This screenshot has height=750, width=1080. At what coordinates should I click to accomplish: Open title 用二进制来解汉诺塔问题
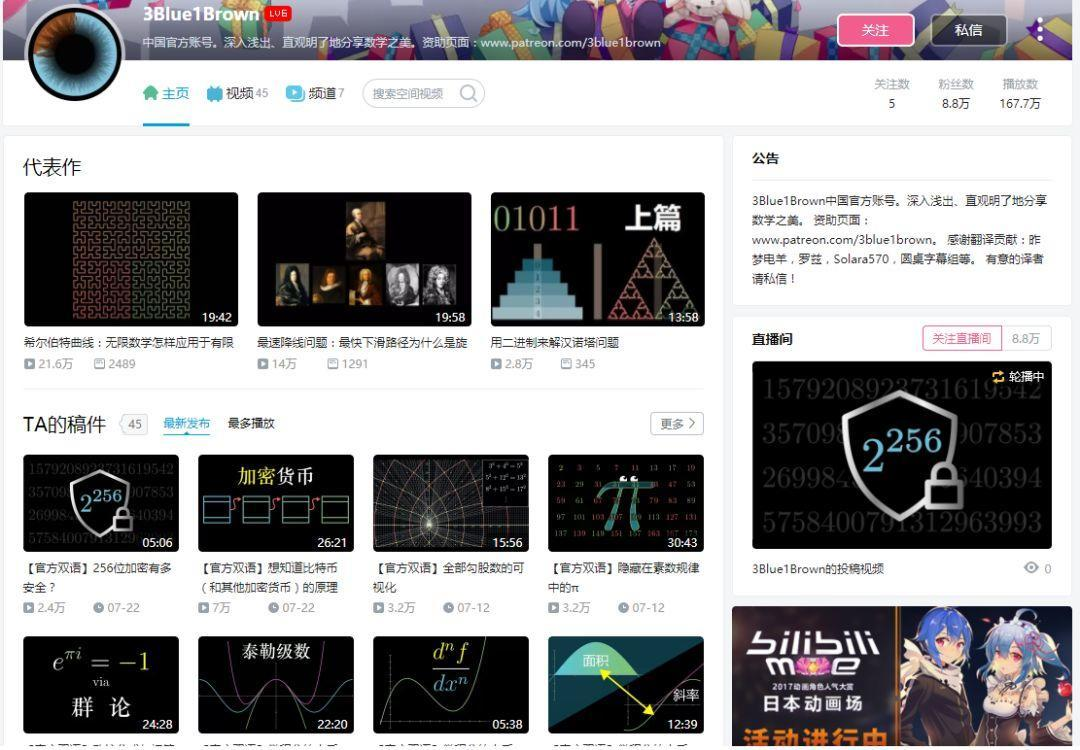click(555, 342)
